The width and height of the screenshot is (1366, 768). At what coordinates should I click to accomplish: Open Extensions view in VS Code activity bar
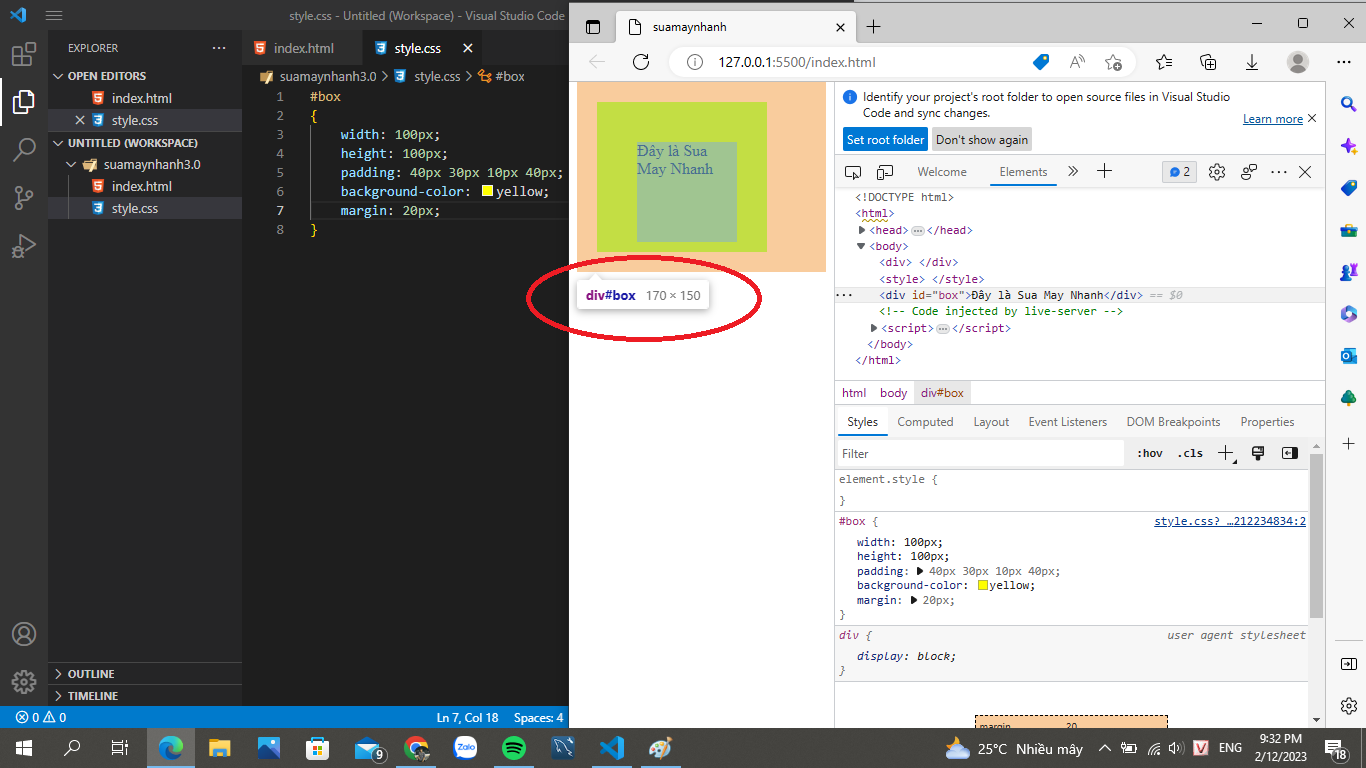(x=24, y=54)
